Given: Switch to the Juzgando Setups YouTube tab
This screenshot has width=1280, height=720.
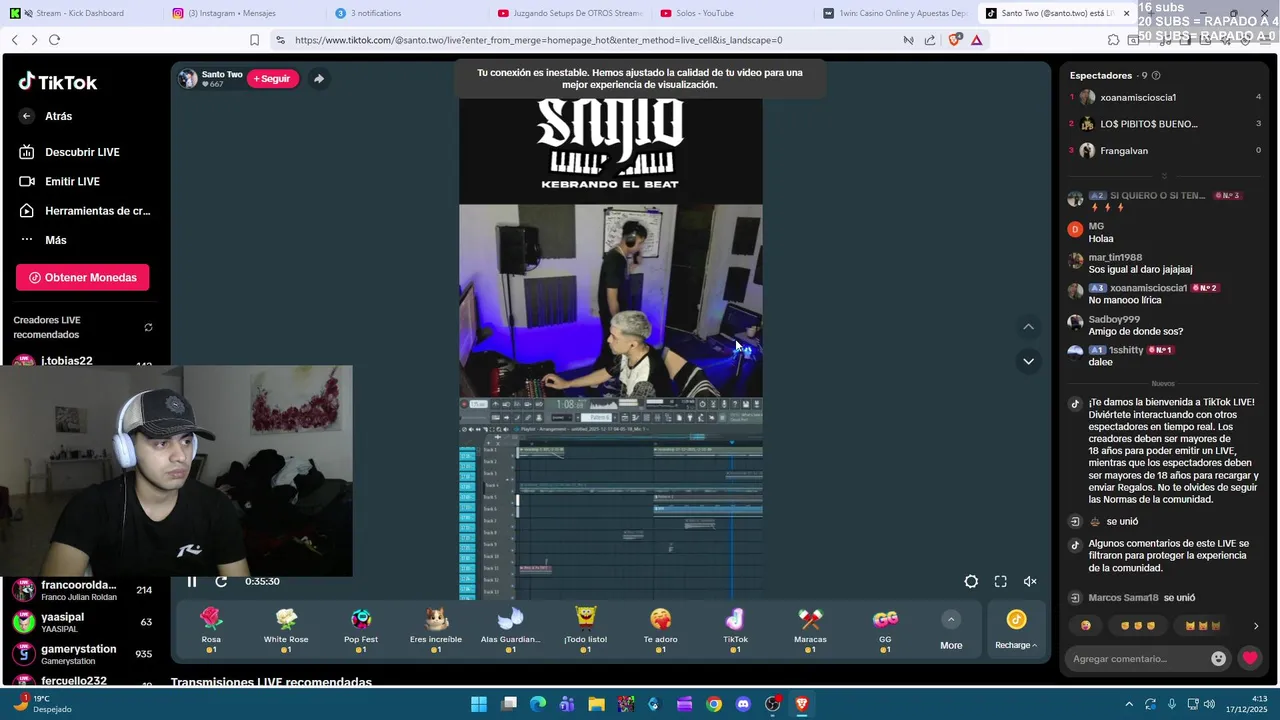Looking at the screenshot, I should 570,13.
